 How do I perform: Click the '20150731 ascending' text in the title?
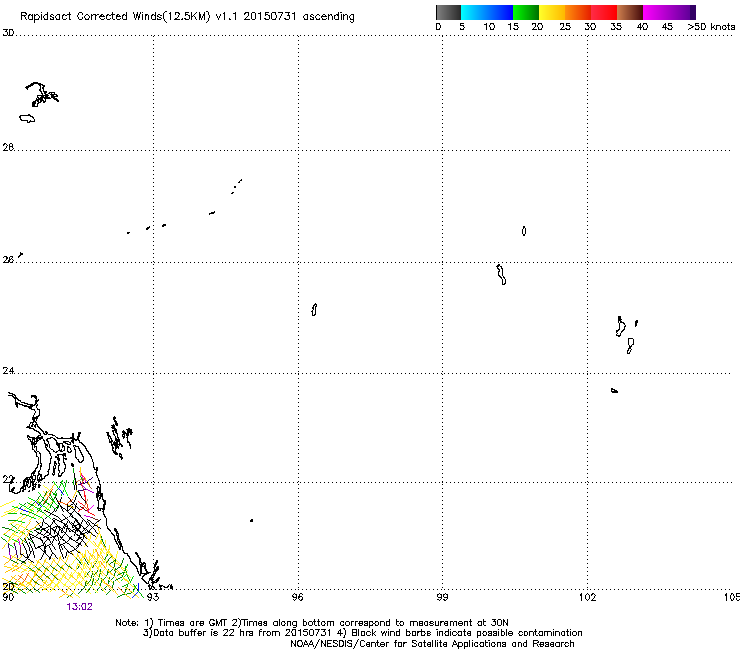pos(299,17)
